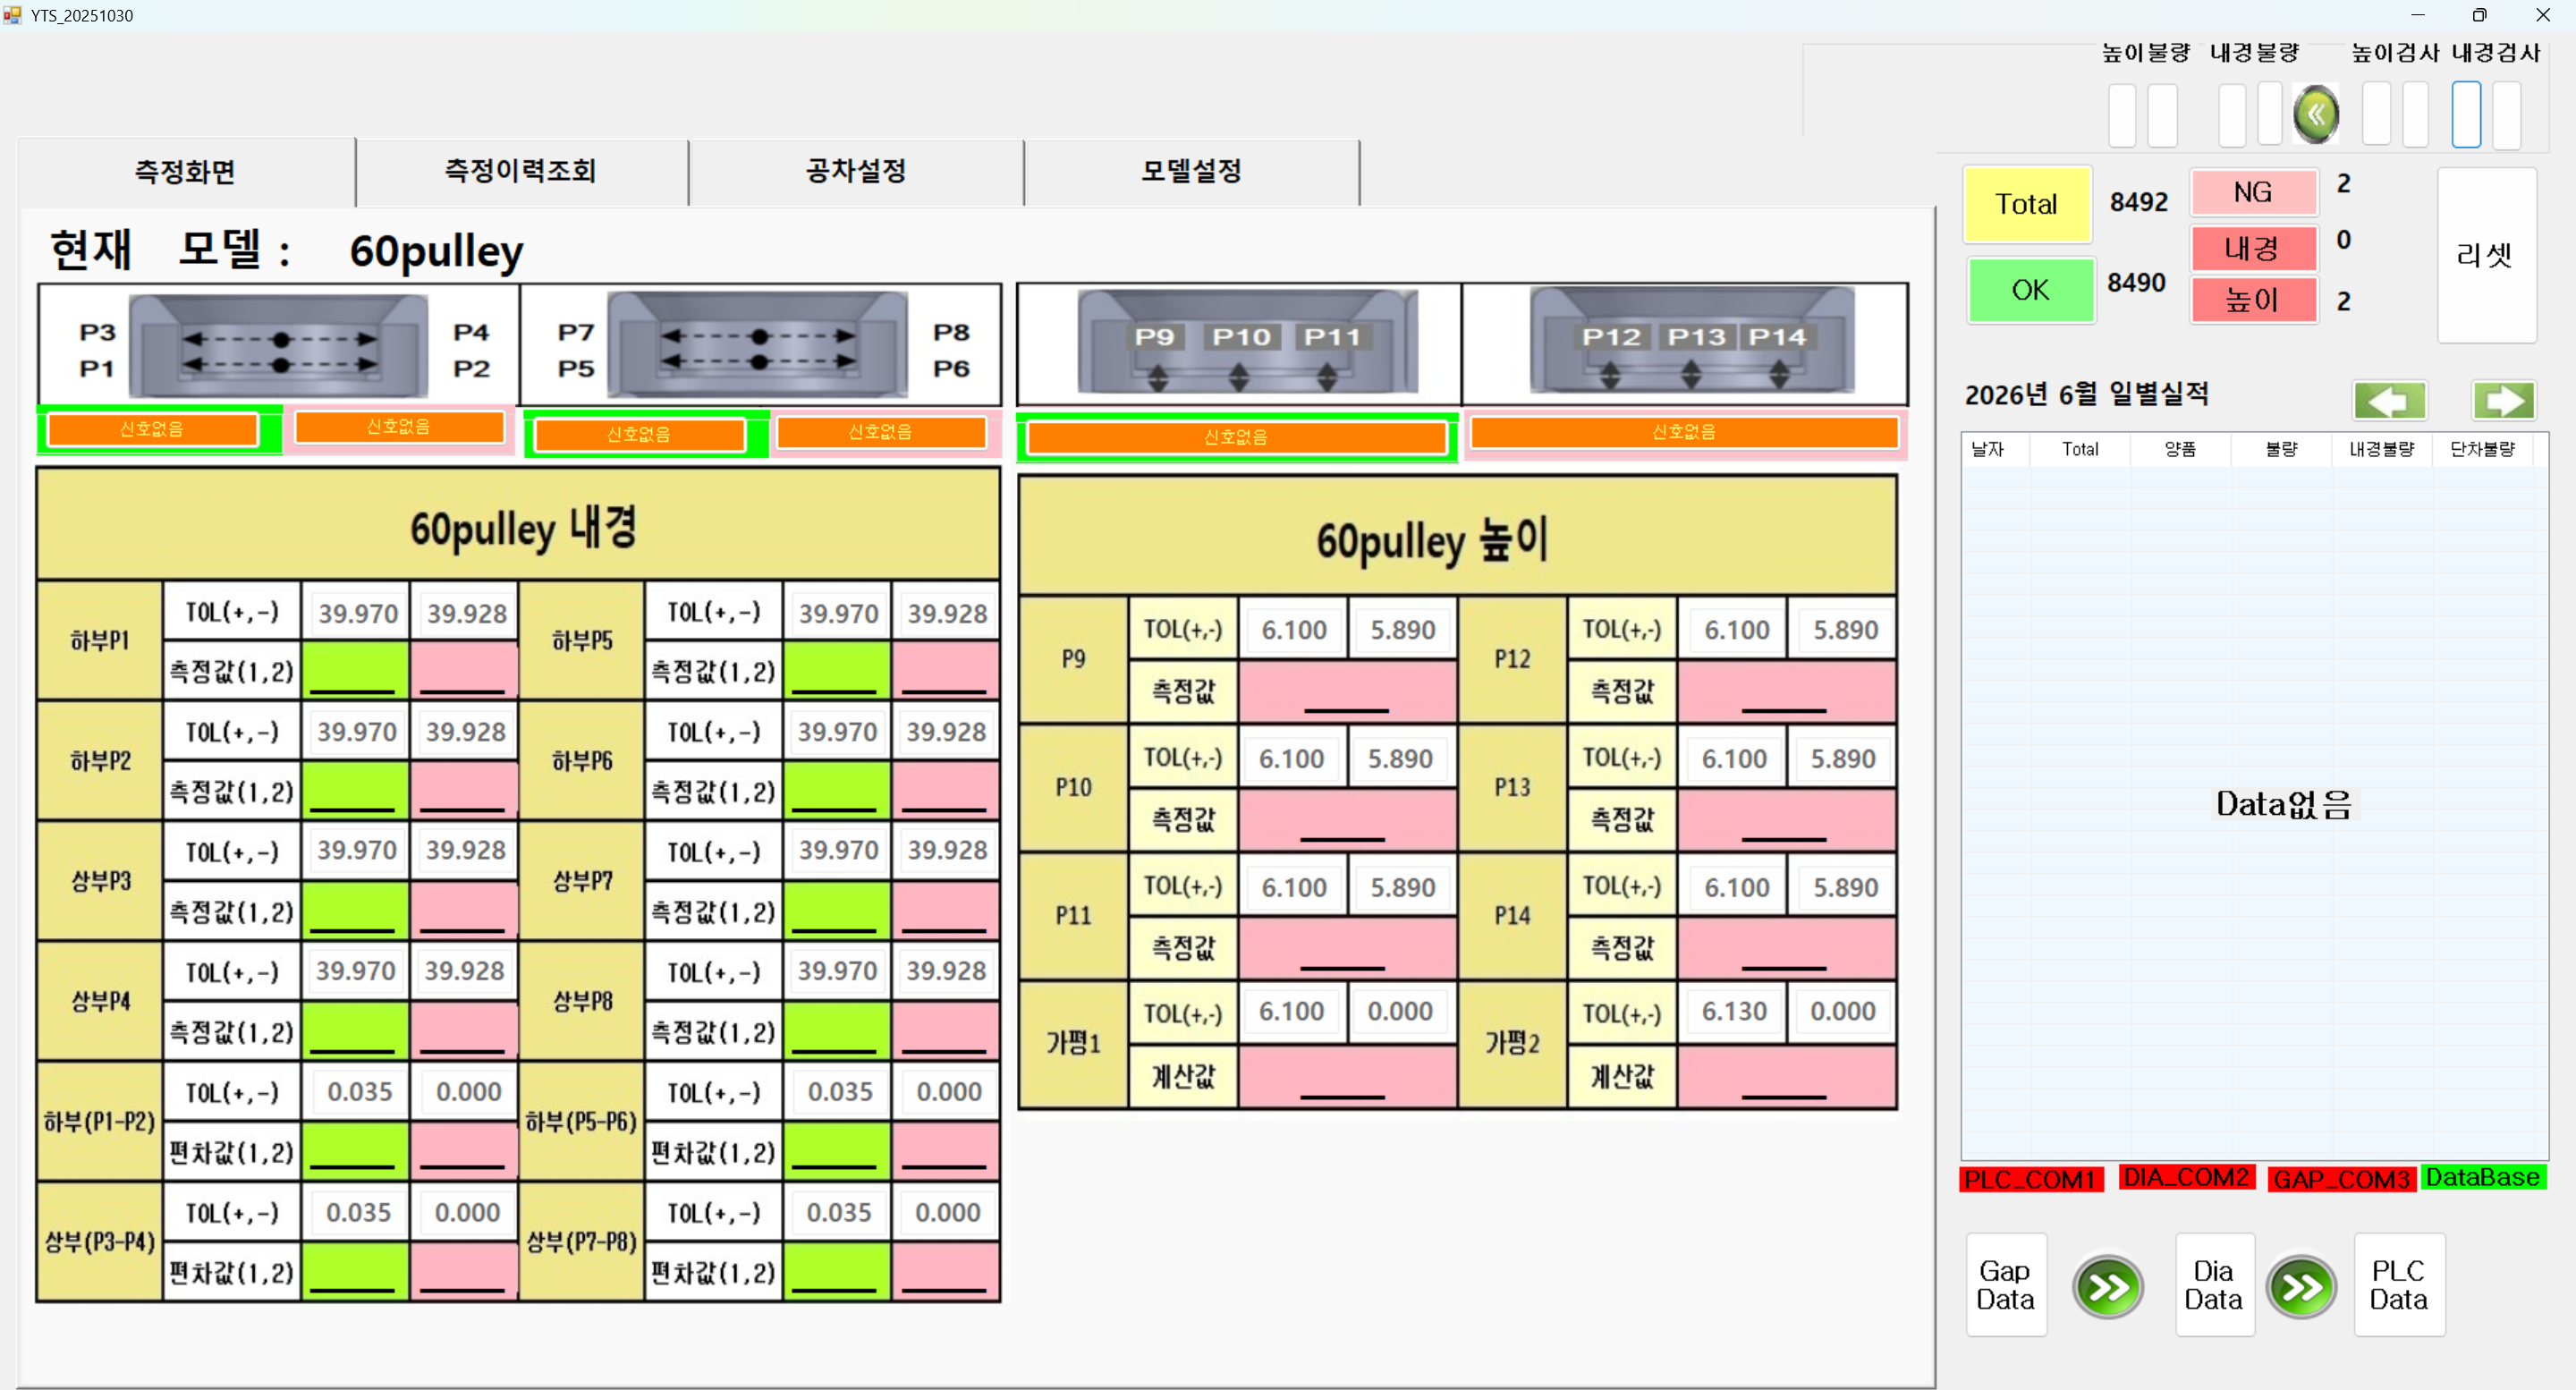Image resolution: width=2576 pixels, height=1390 pixels.
Task: Click P12 lower tolerance field 5.890
Action: (1845, 630)
